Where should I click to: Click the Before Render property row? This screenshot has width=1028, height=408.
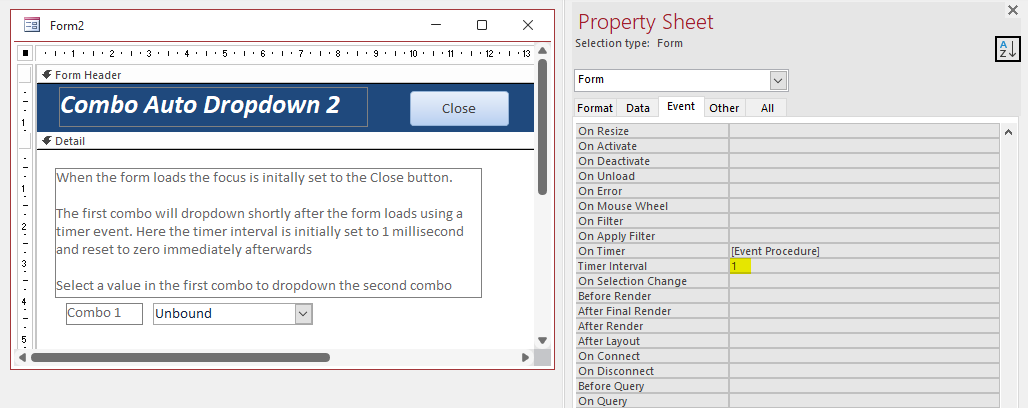coord(787,296)
